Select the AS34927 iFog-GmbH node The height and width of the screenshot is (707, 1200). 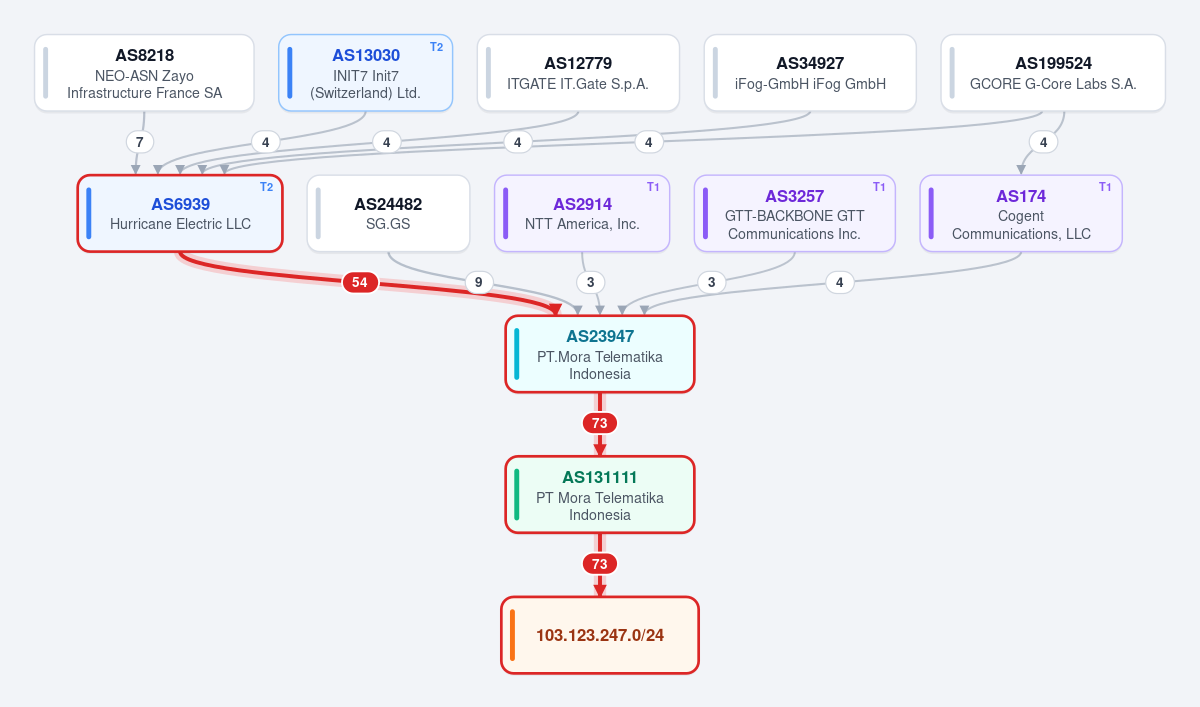[810, 73]
